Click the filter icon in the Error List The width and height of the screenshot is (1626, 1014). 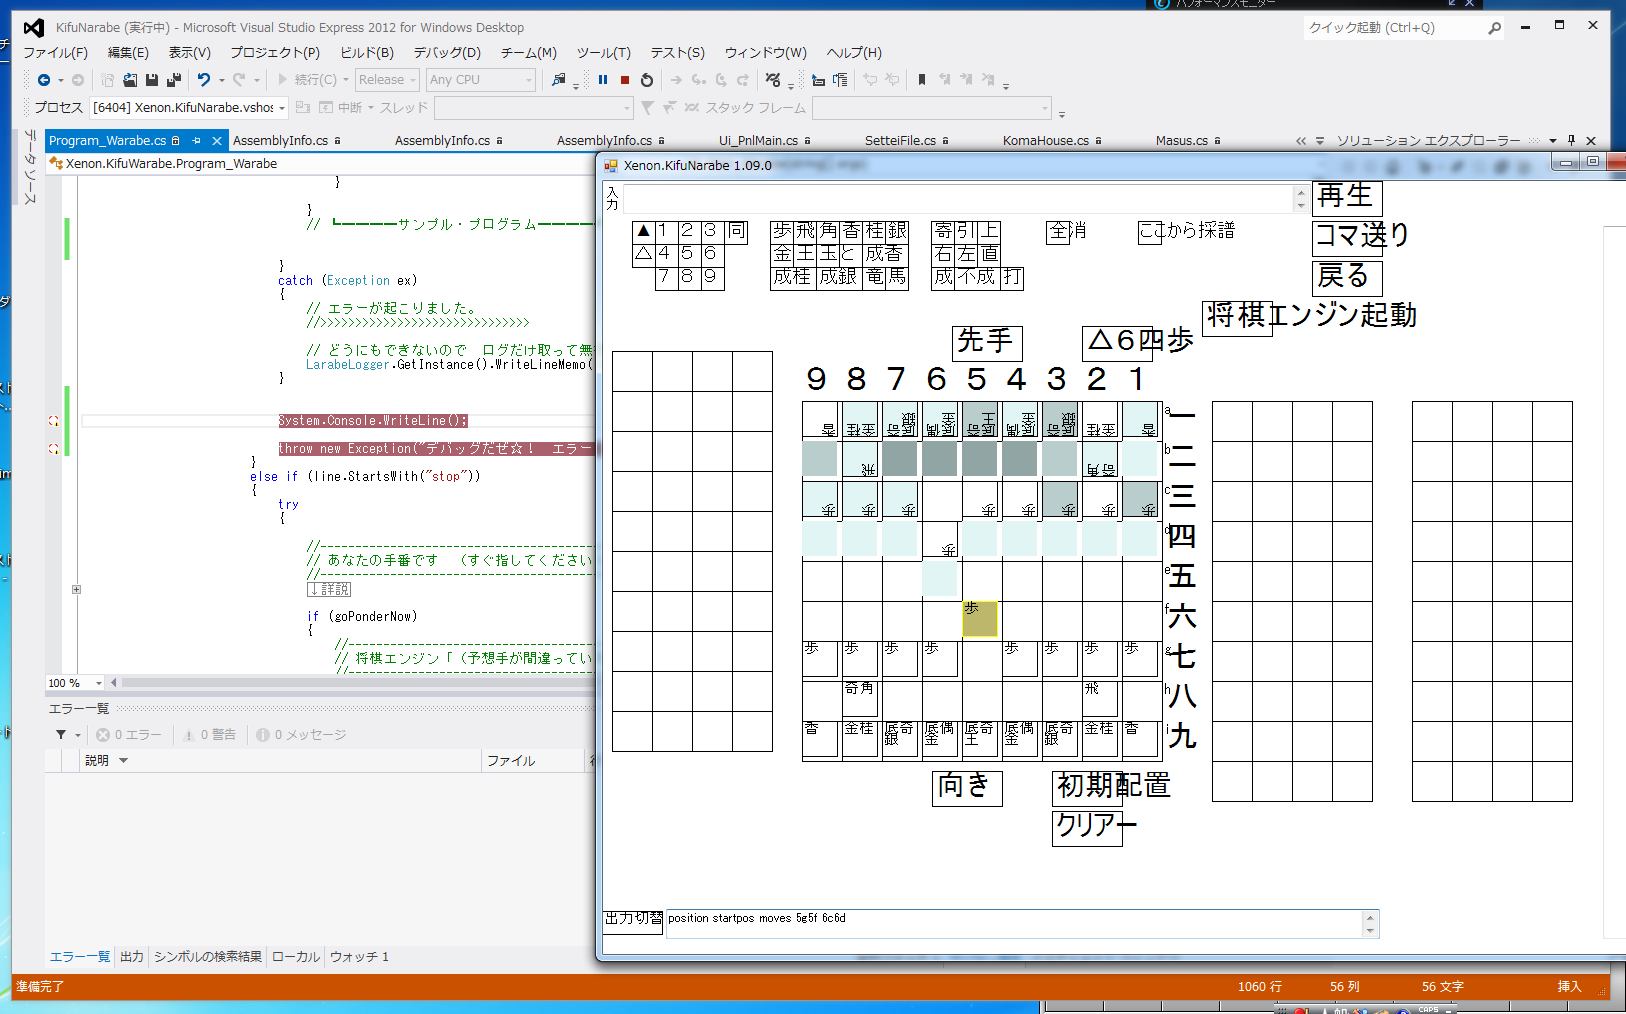pyautogui.click(x=61, y=735)
